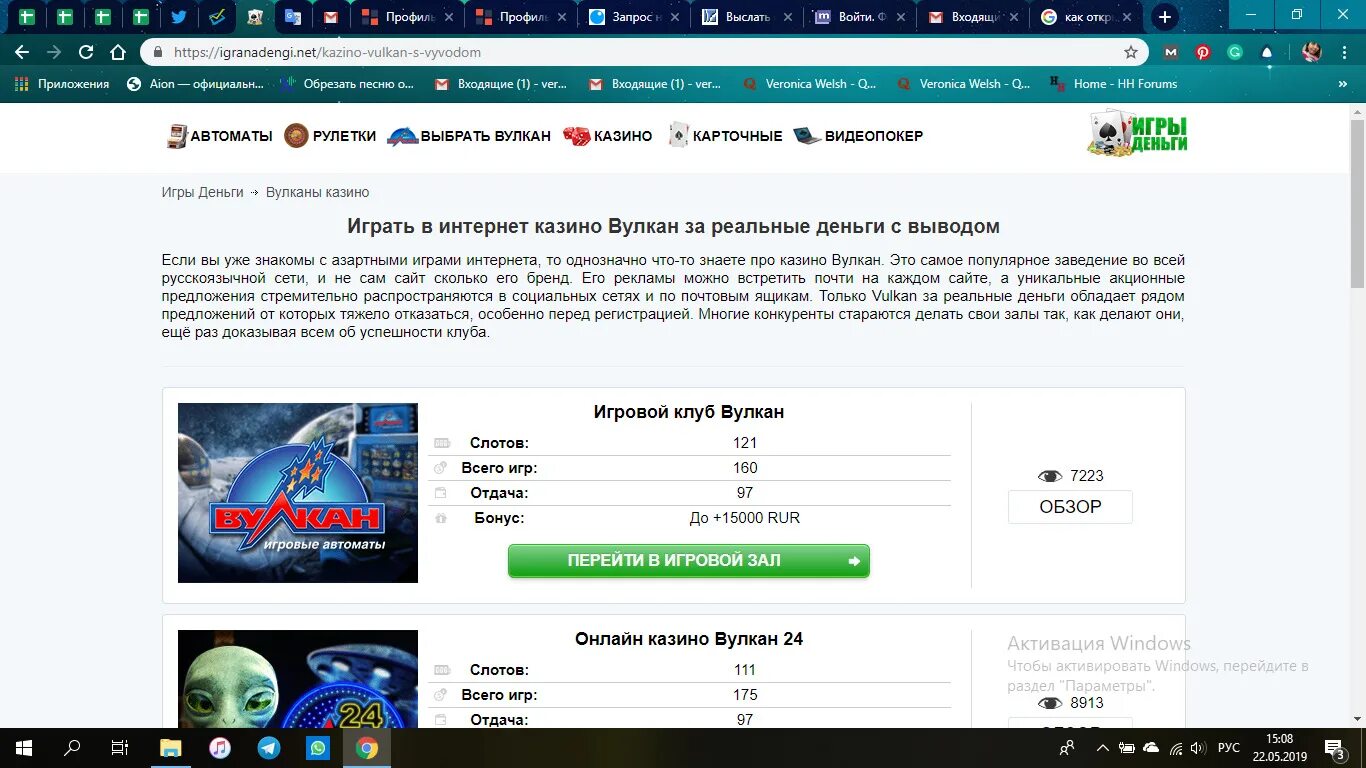Switch to the Gmail tab next to translate tab

click(331, 17)
